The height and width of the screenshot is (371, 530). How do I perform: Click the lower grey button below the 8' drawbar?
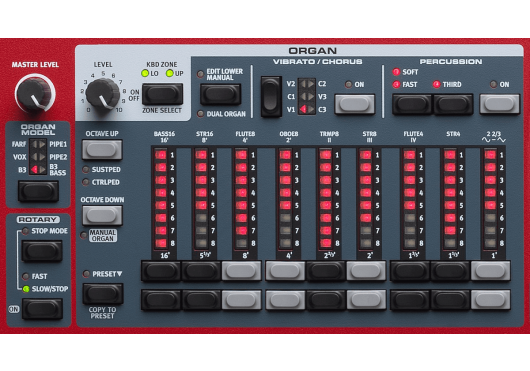pos(241,300)
